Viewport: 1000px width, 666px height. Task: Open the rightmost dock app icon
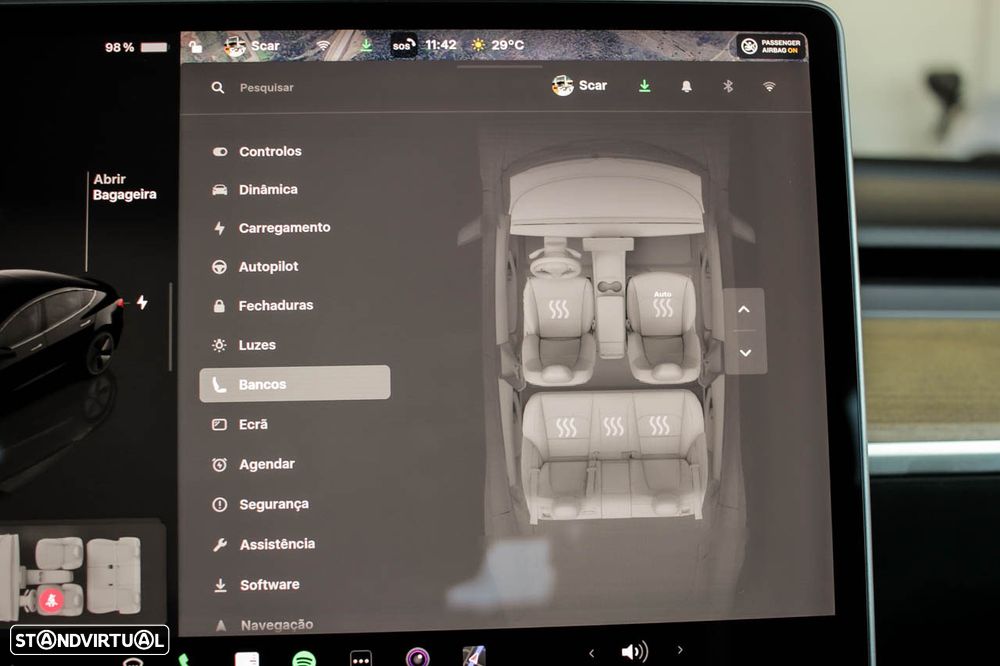pos(474,656)
